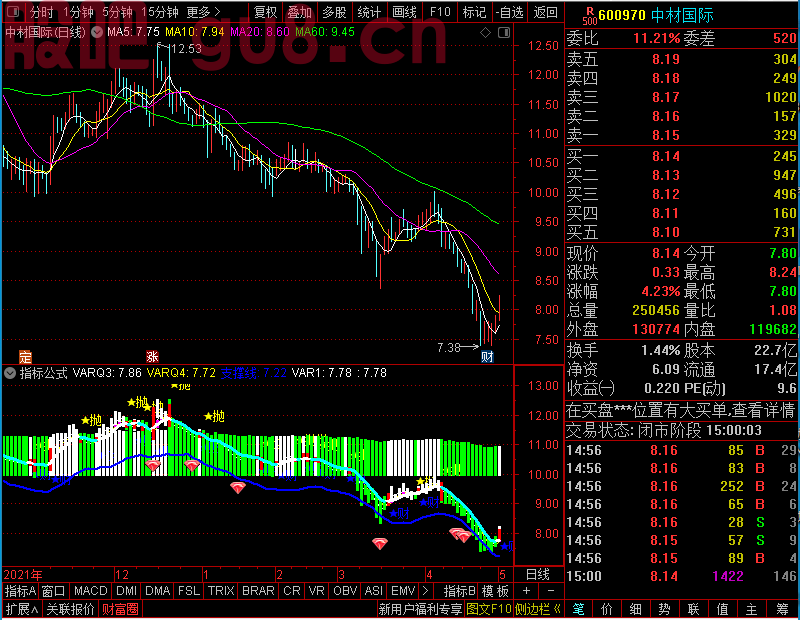The height and width of the screenshot is (620, 800).
Task: Switch indicator to VR
Action: (x=316, y=591)
